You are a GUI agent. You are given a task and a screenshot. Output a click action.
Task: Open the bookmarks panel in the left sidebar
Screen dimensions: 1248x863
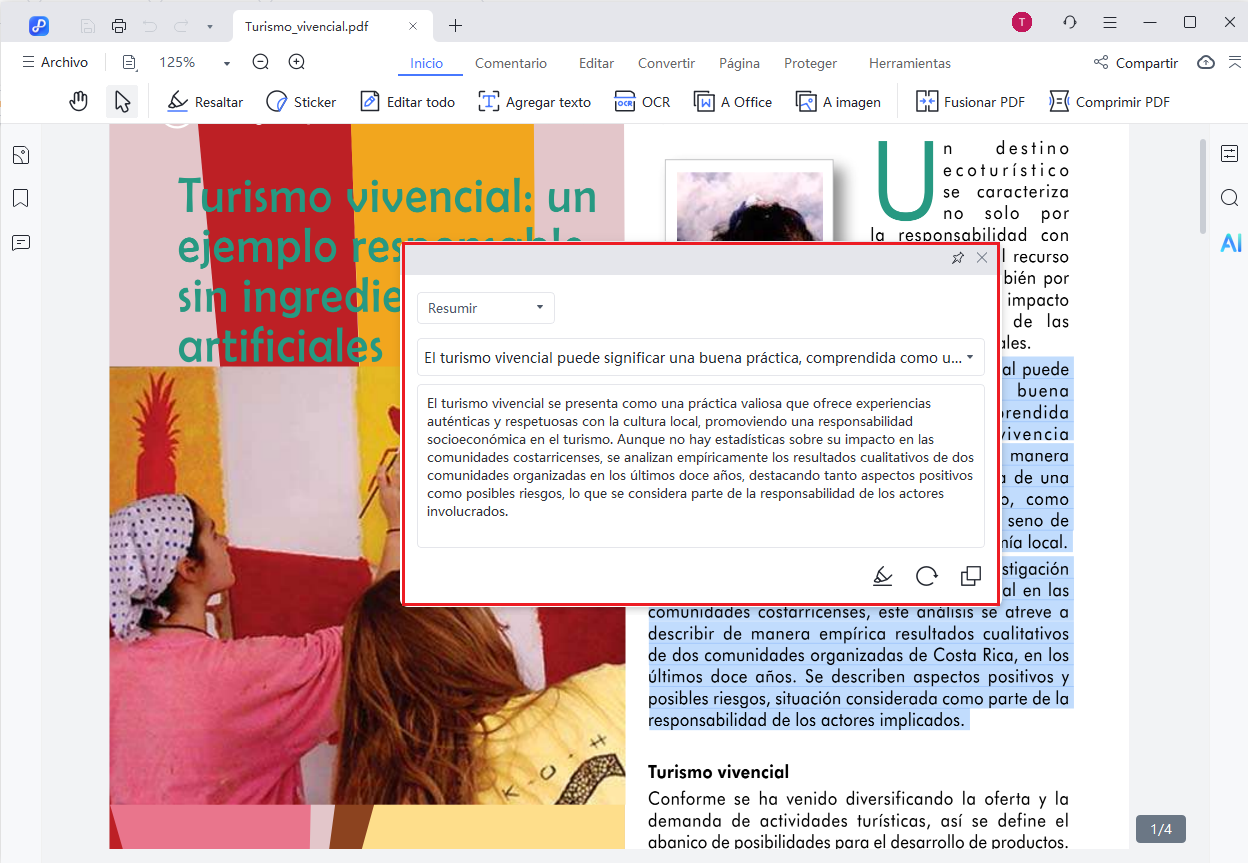20,198
